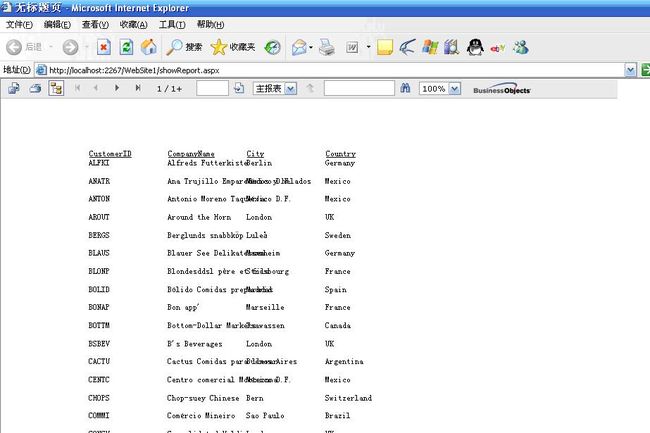The width and height of the screenshot is (650, 433).
Task: Go to first report page
Action: [x=77, y=88]
